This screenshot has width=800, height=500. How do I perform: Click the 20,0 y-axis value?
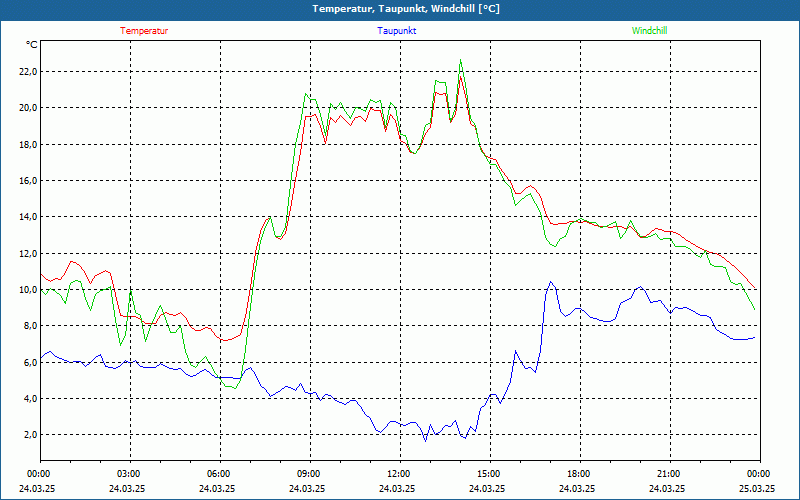[28, 108]
